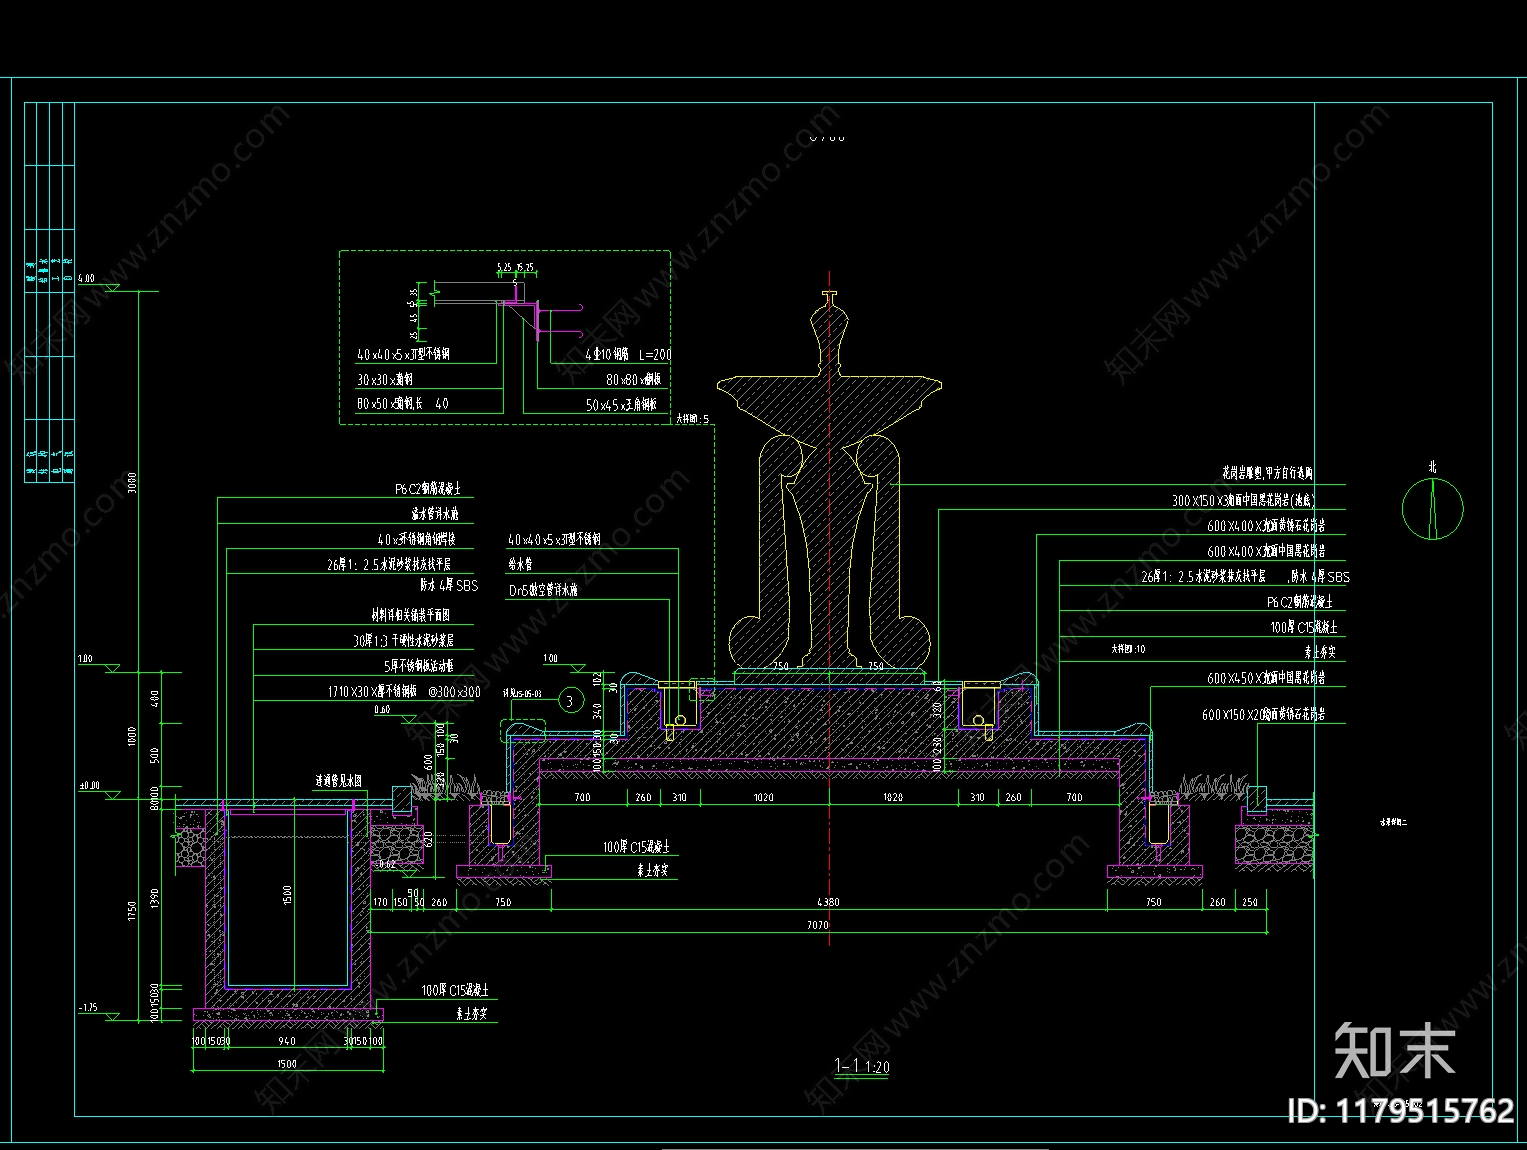Click the label 溢水管详水施
This screenshot has width=1527, height=1150.
point(435,513)
